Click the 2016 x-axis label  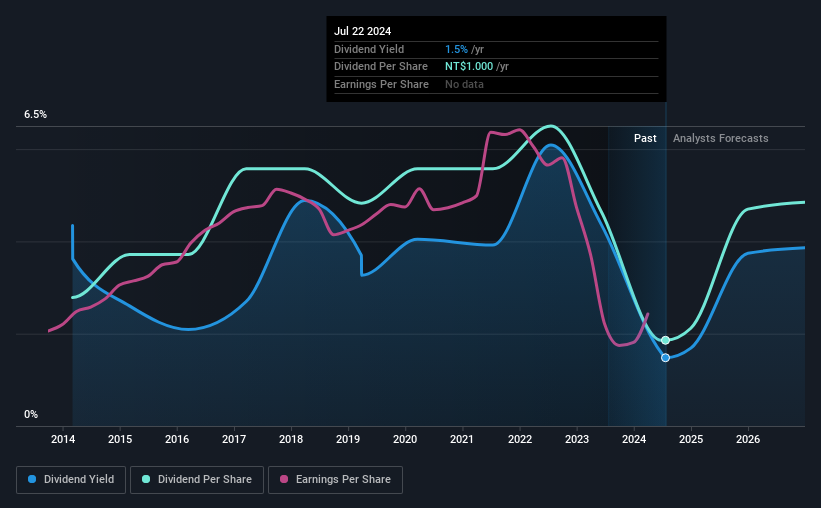[x=177, y=439]
